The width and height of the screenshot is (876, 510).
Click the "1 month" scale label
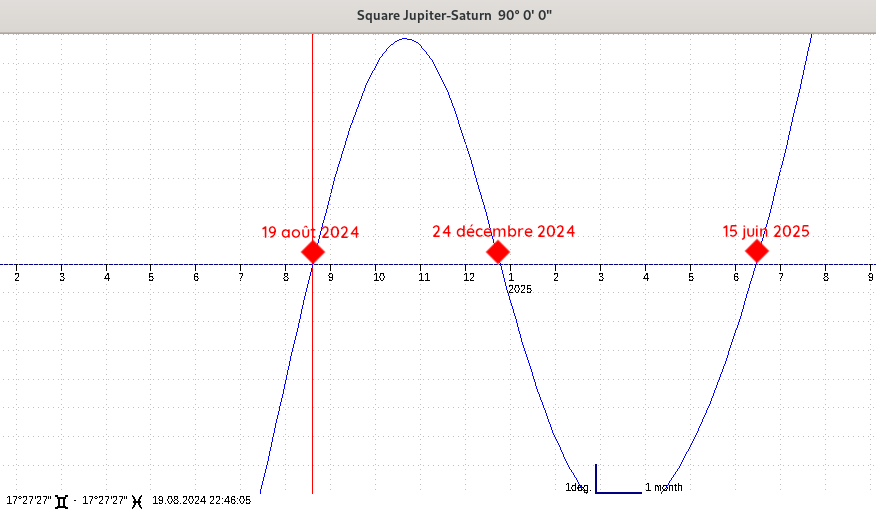pyautogui.click(x=664, y=488)
